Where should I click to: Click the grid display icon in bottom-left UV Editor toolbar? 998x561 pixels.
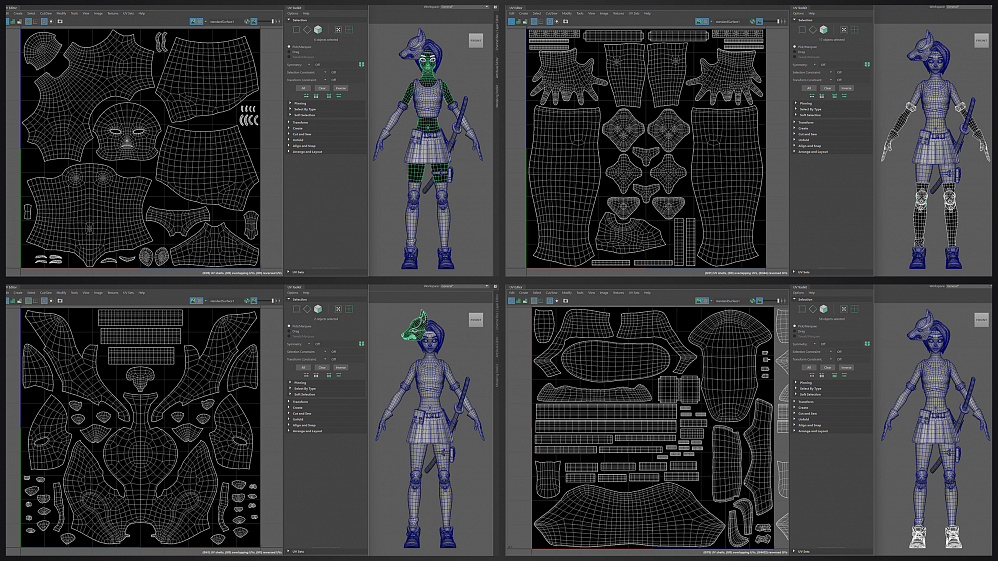pos(45,300)
